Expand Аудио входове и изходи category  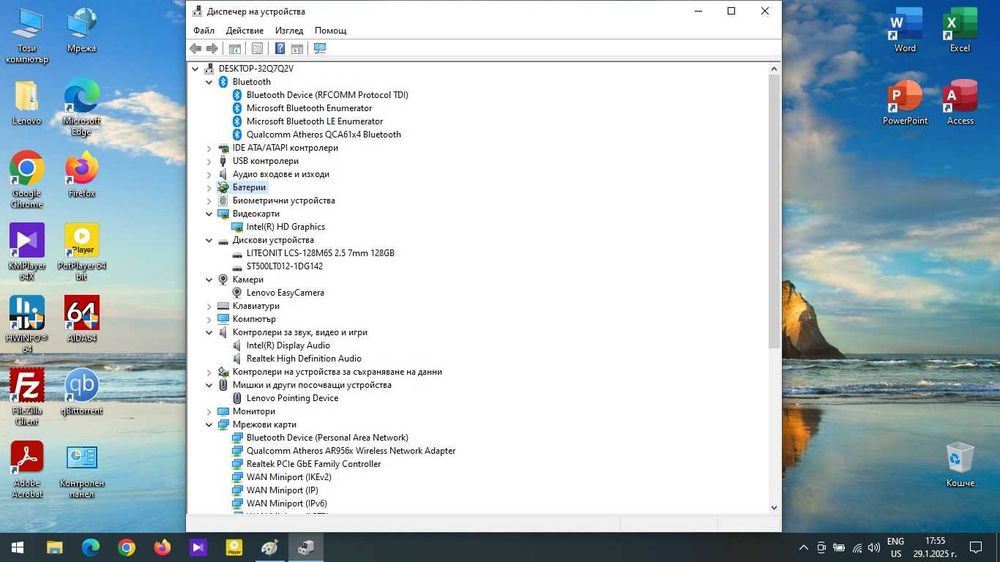pyautogui.click(x=209, y=174)
